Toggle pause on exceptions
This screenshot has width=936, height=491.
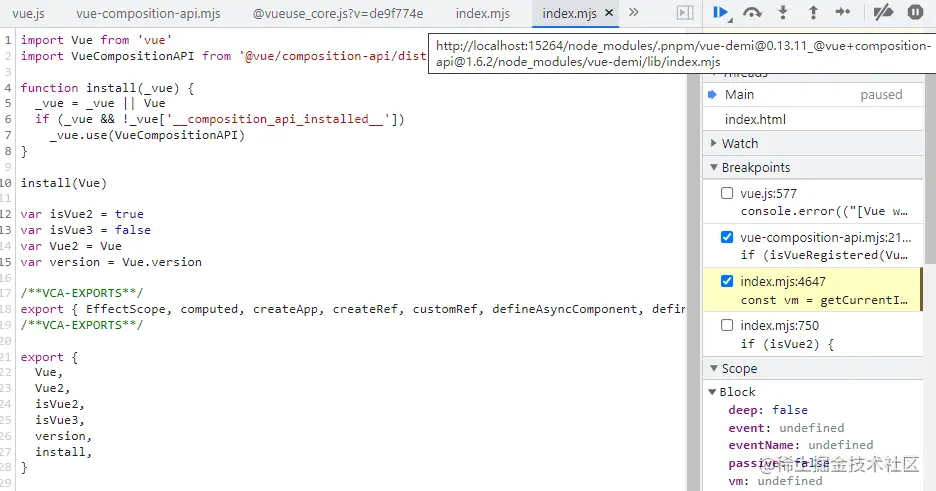915,12
